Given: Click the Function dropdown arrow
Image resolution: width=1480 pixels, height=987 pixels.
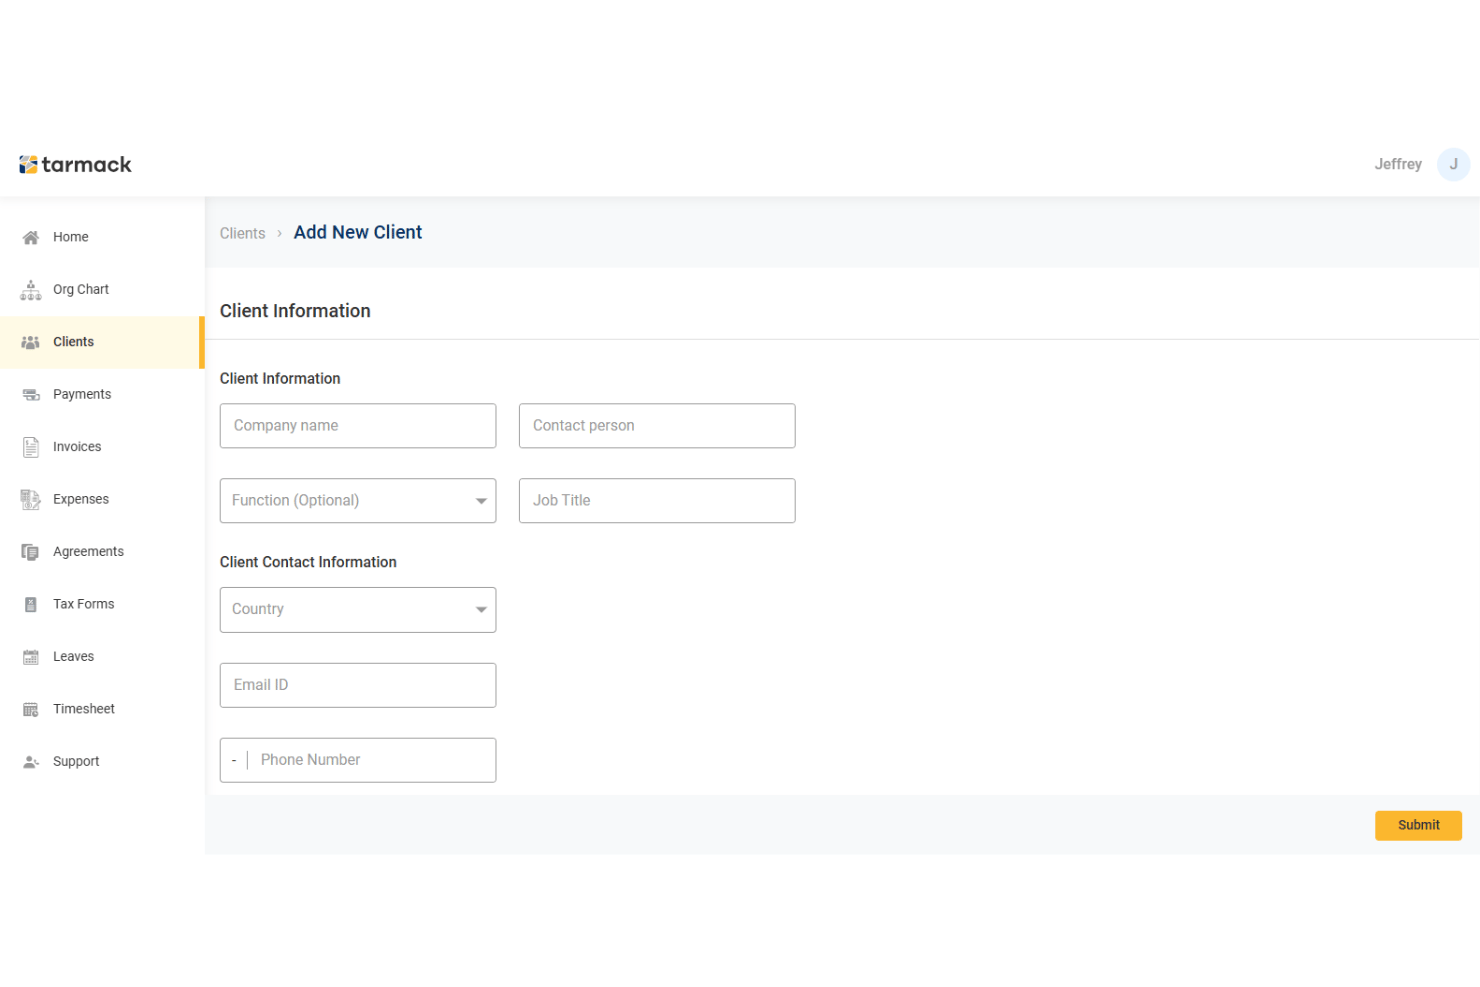Looking at the screenshot, I should 481,501.
